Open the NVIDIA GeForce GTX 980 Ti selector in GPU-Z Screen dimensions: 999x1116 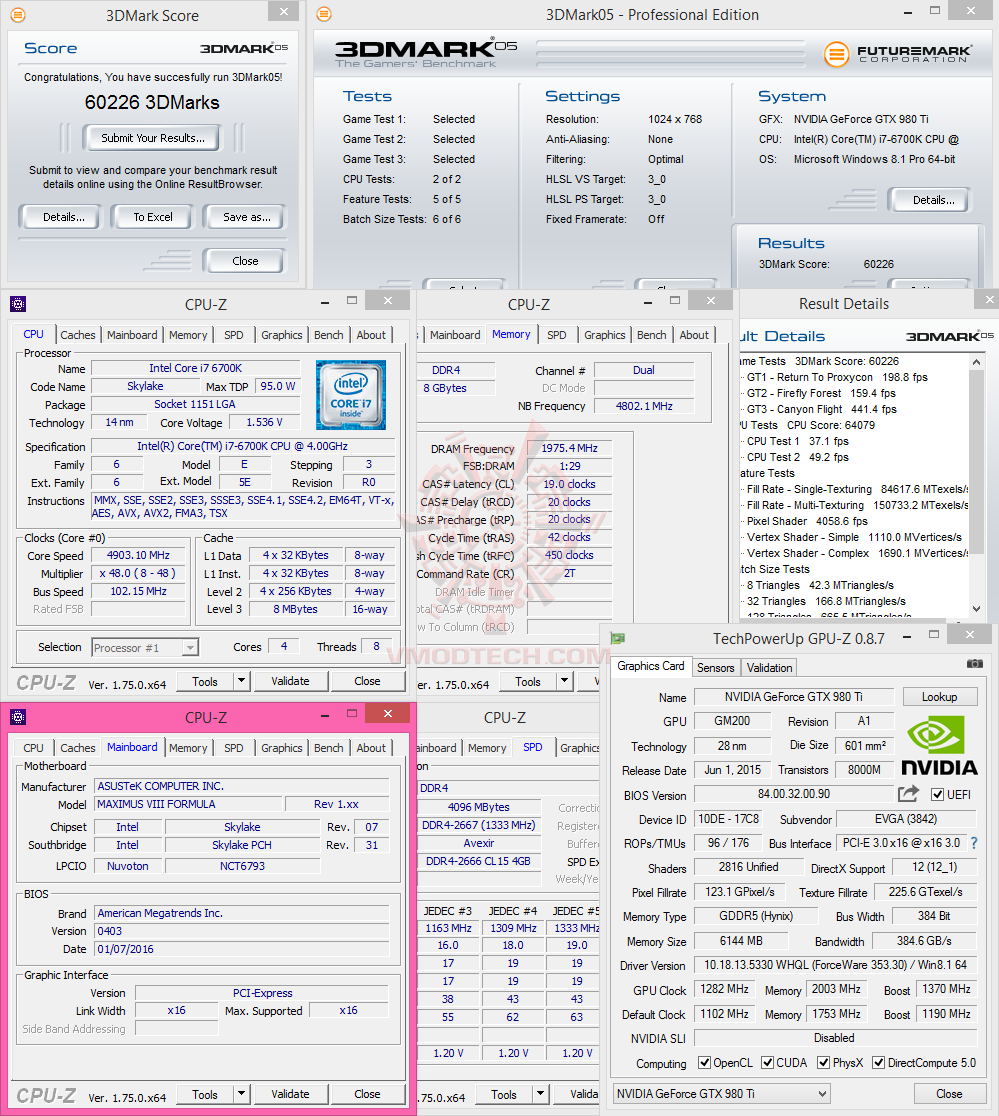click(722, 1093)
